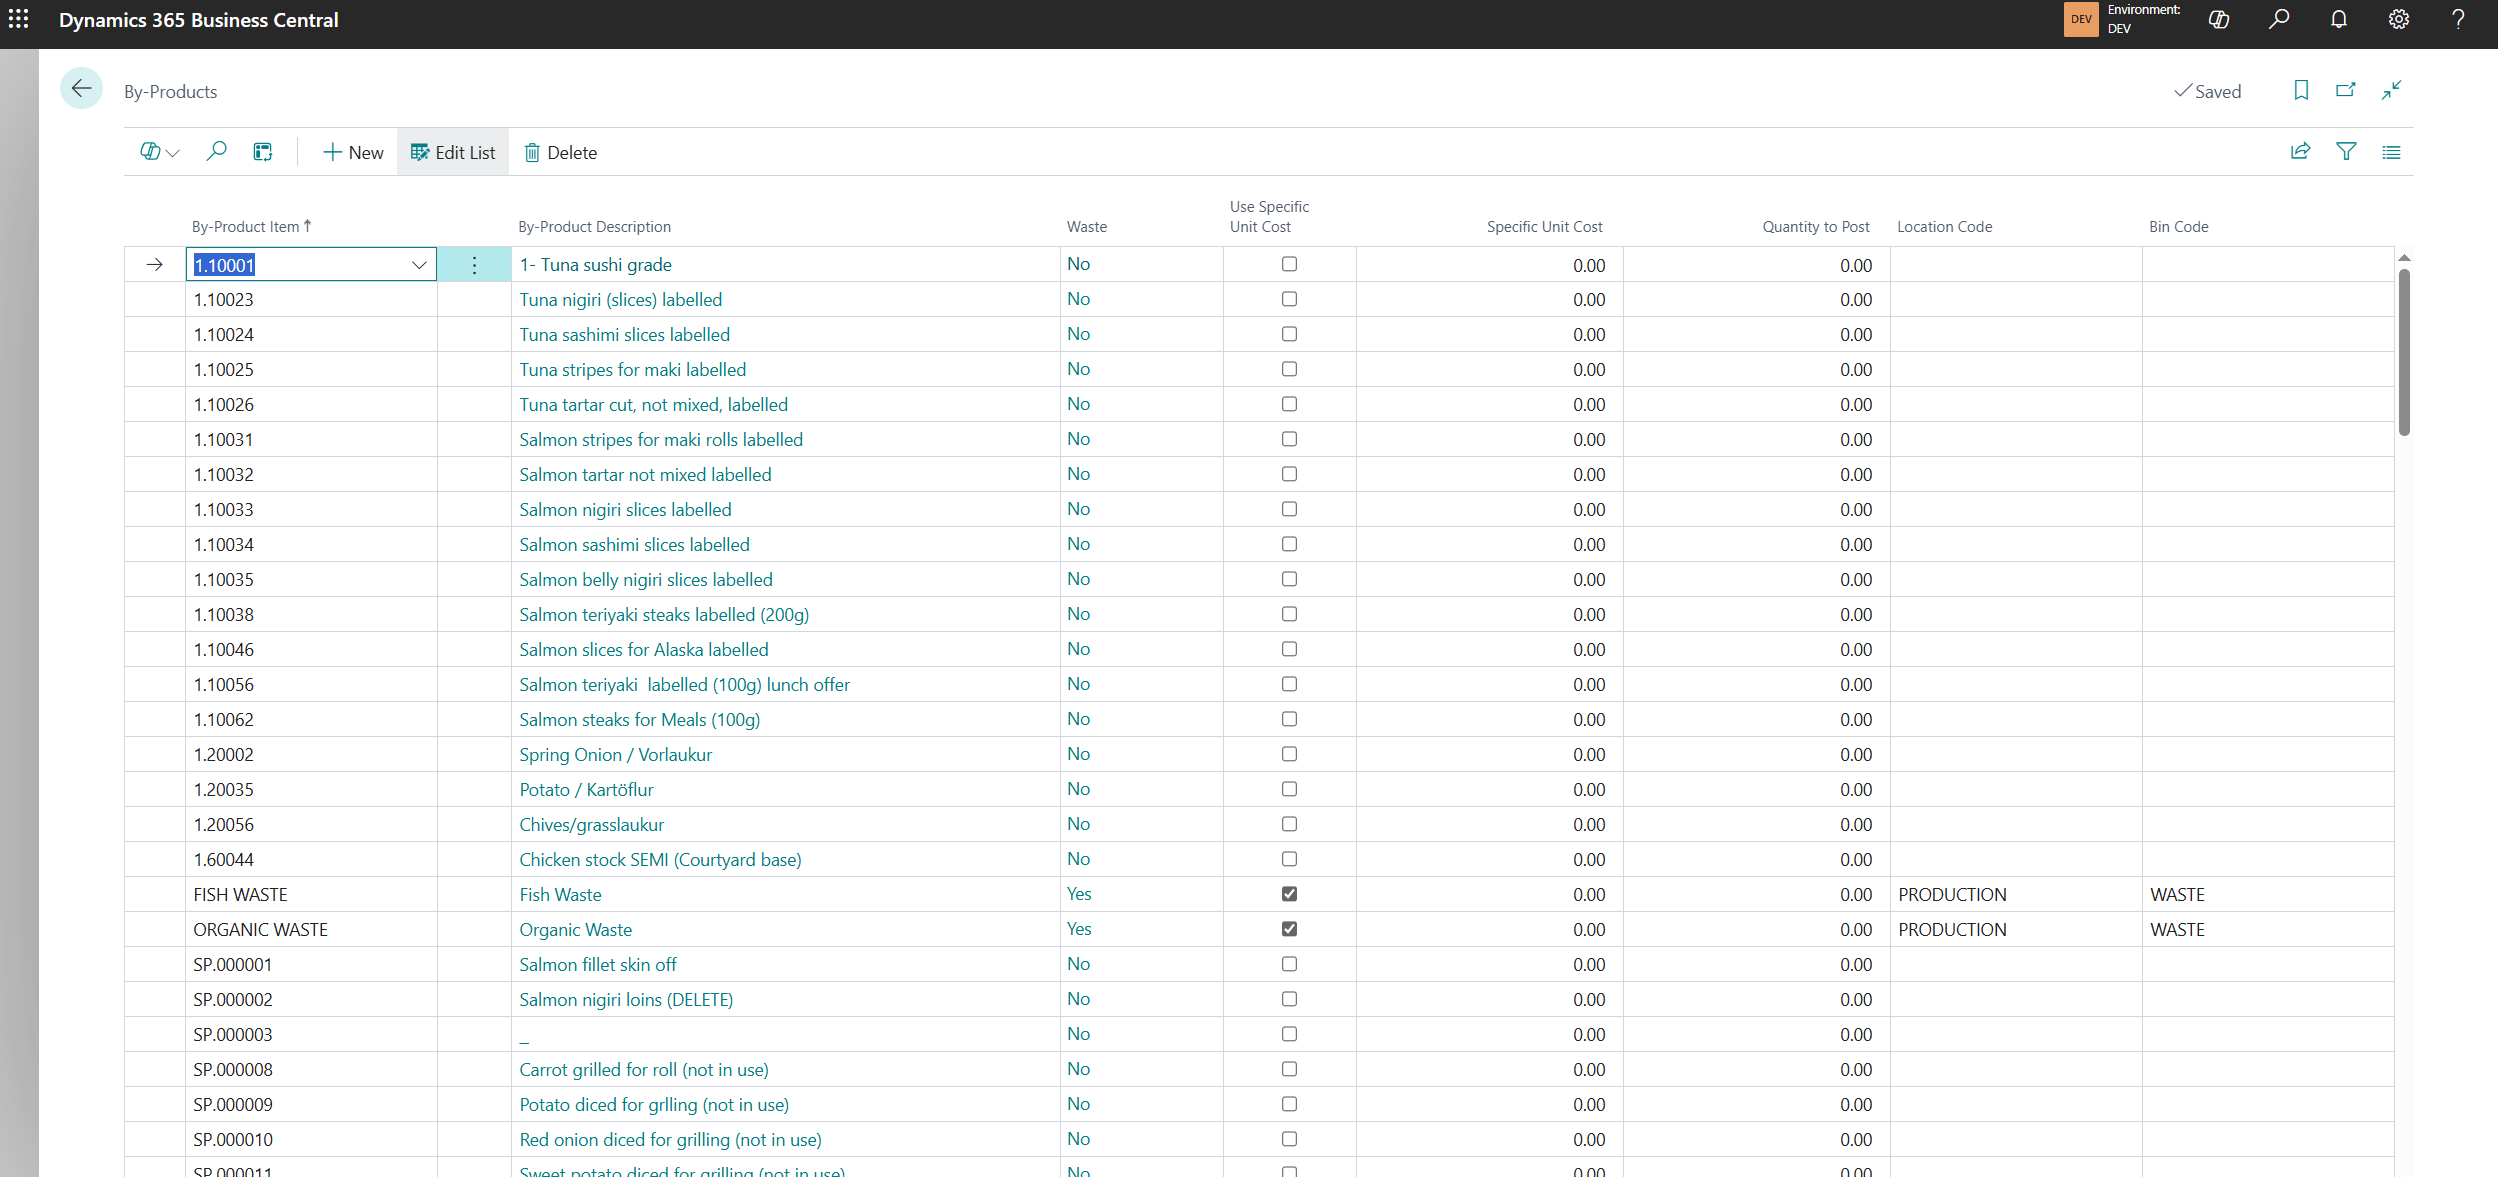Uncheck Use Specific Unit Cost for Organic Waste
The width and height of the screenshot is (2498, 1177).
(1289, 929)
